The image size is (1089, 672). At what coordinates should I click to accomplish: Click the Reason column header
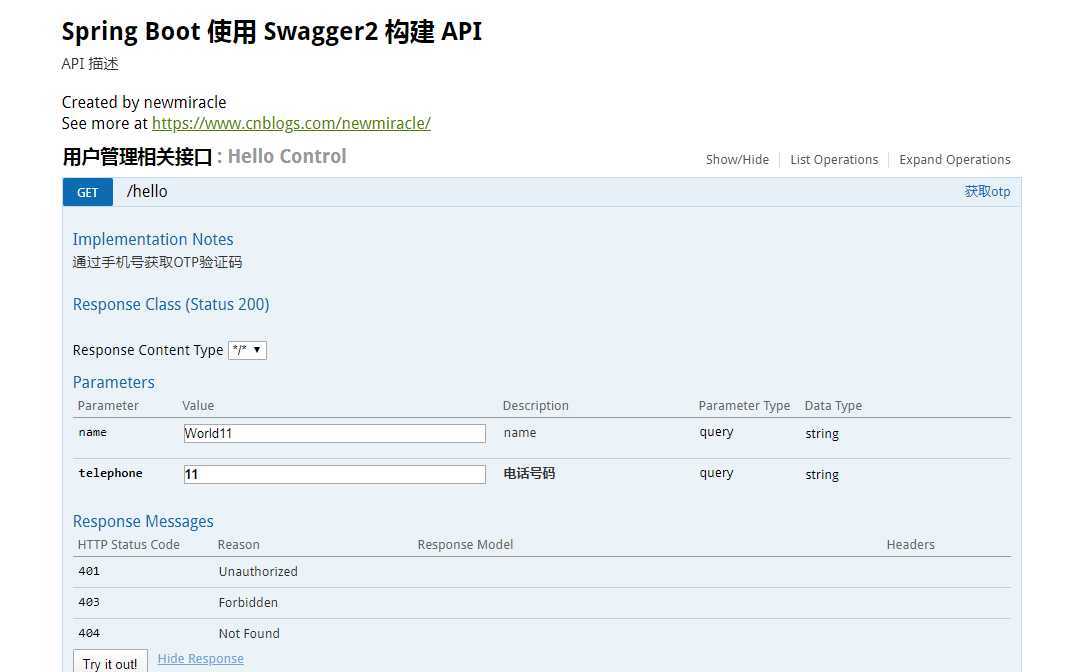[238, 544]
